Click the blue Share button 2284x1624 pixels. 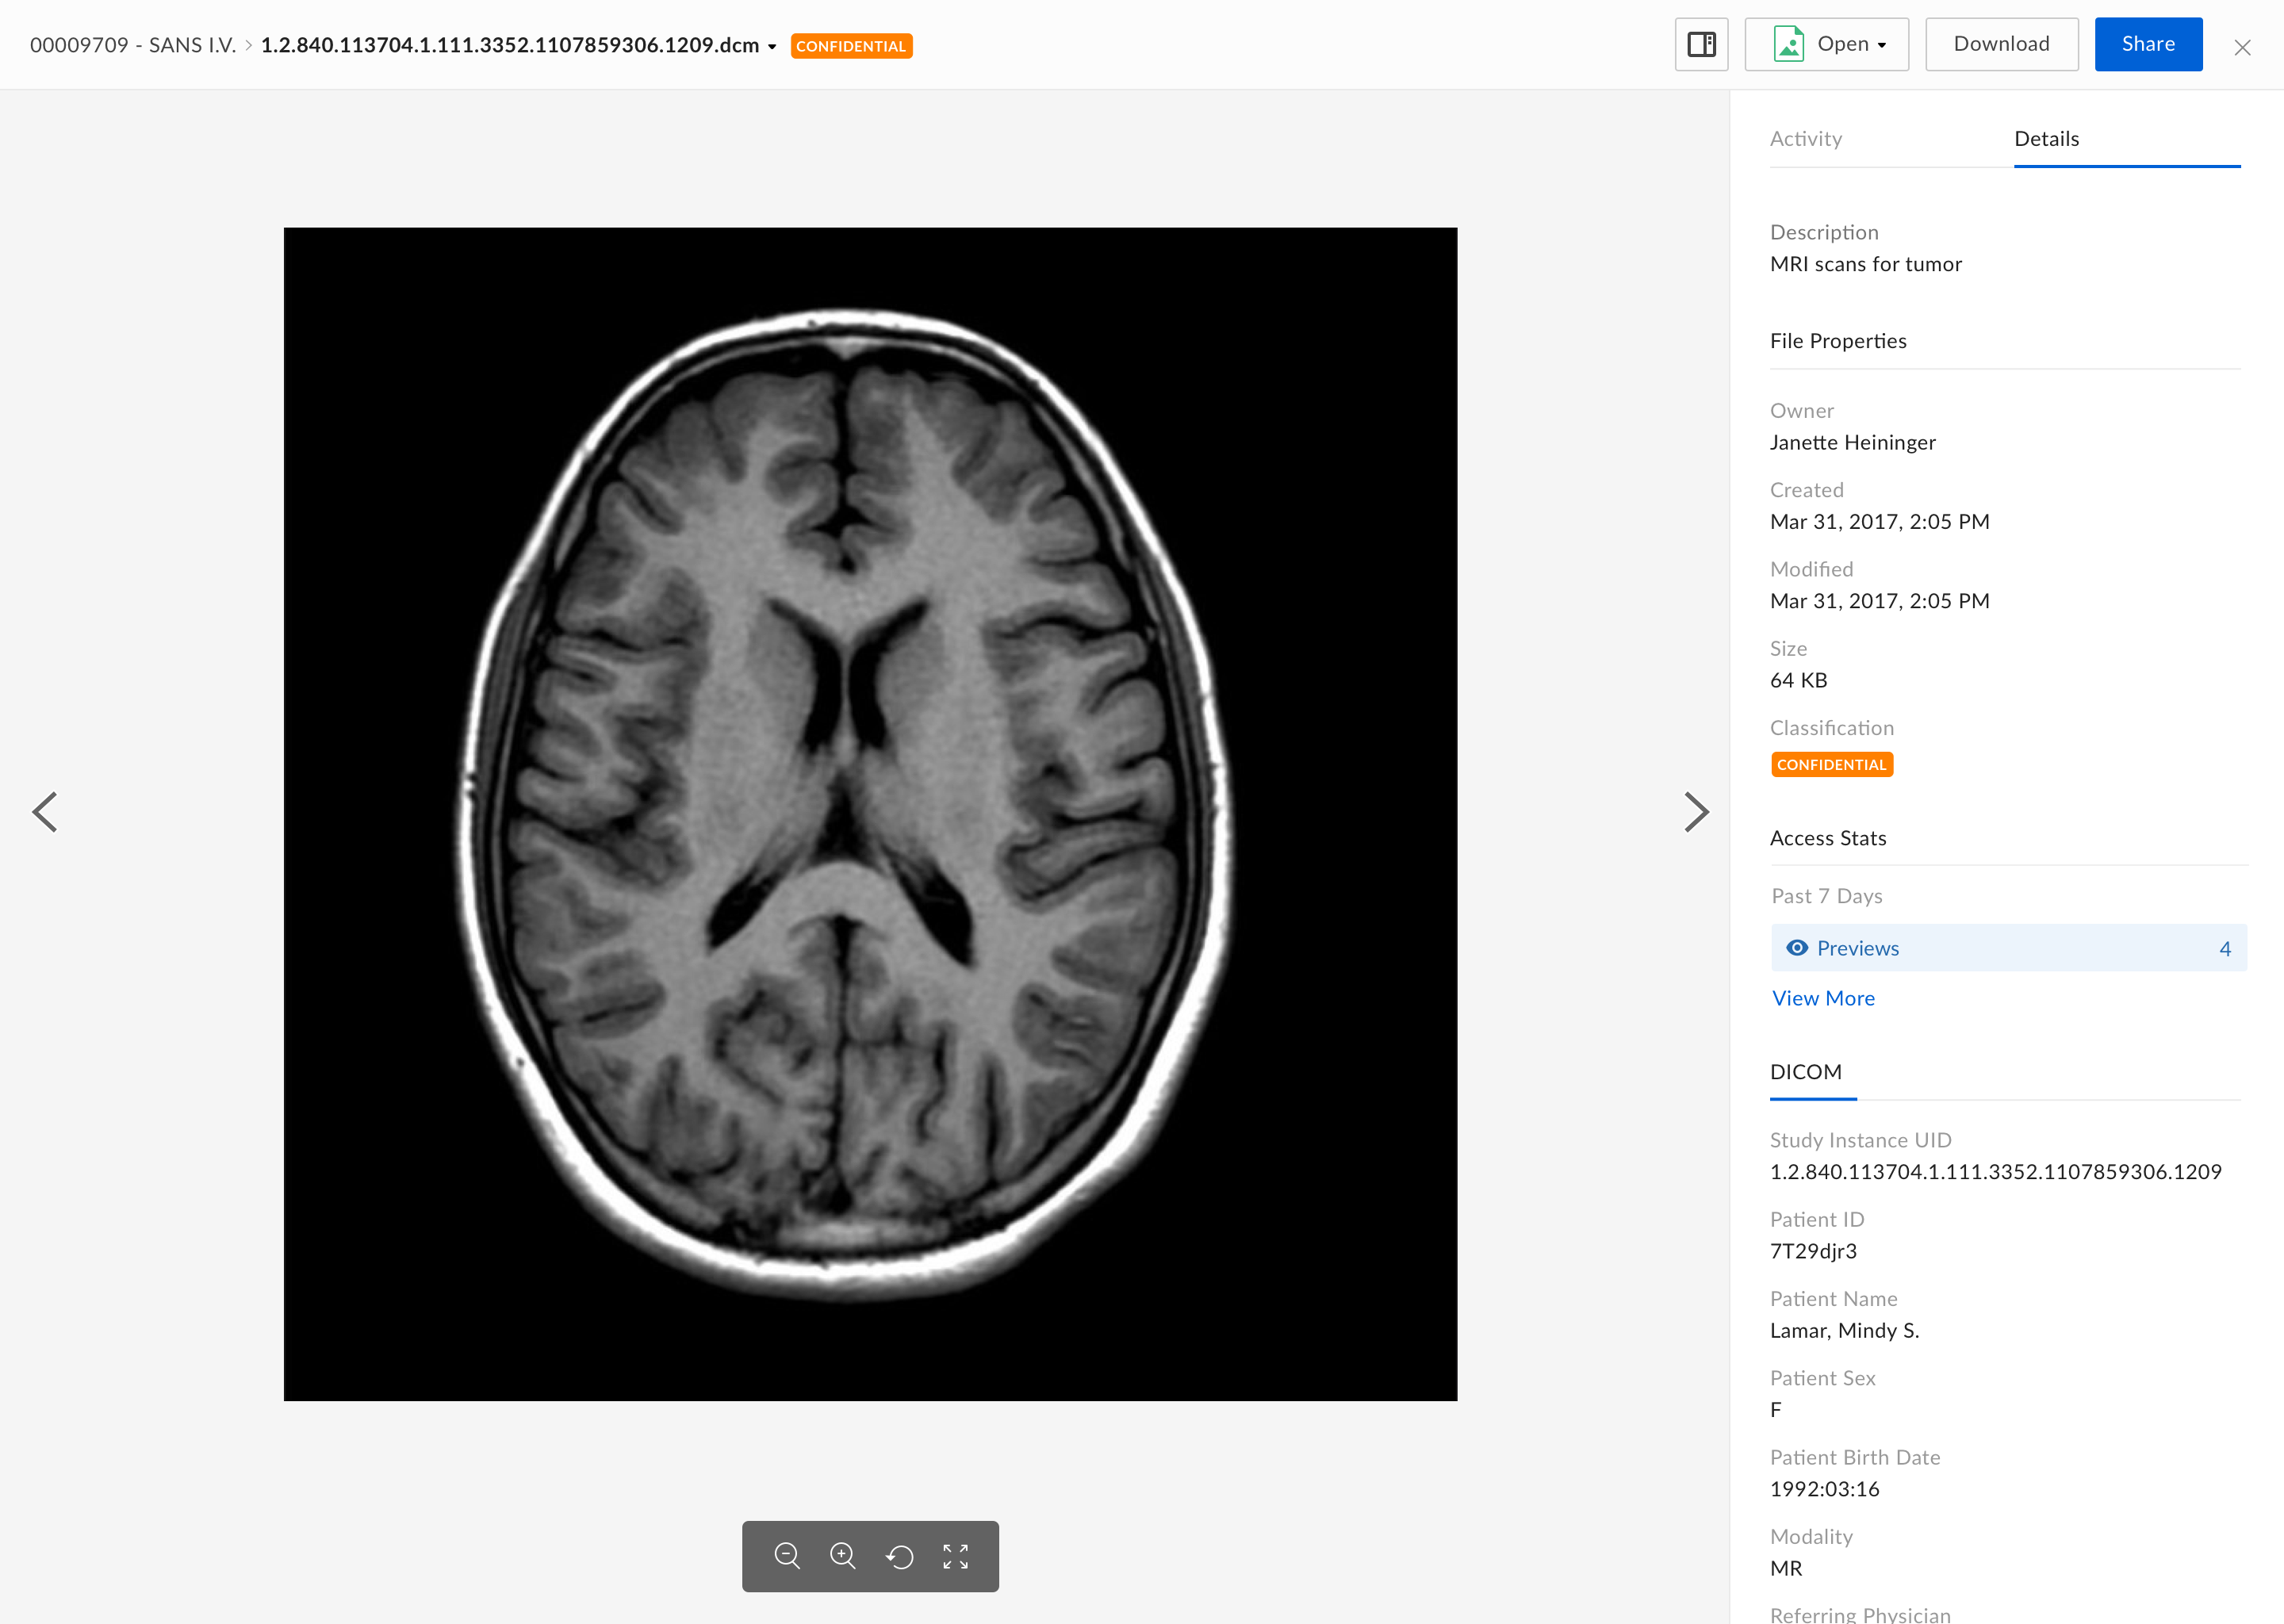pyautogui.click(x=2148, y=44)
